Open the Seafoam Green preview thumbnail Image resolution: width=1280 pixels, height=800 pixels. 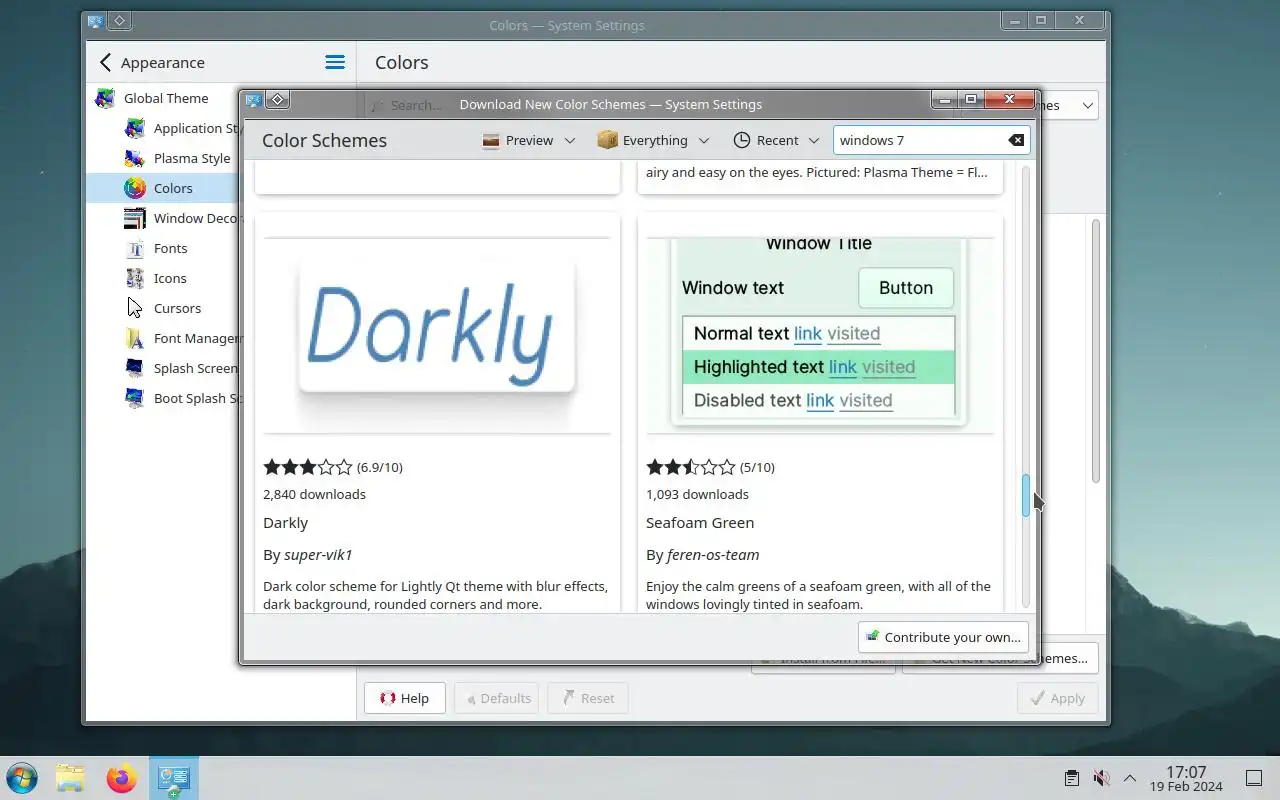pos(820,336)
